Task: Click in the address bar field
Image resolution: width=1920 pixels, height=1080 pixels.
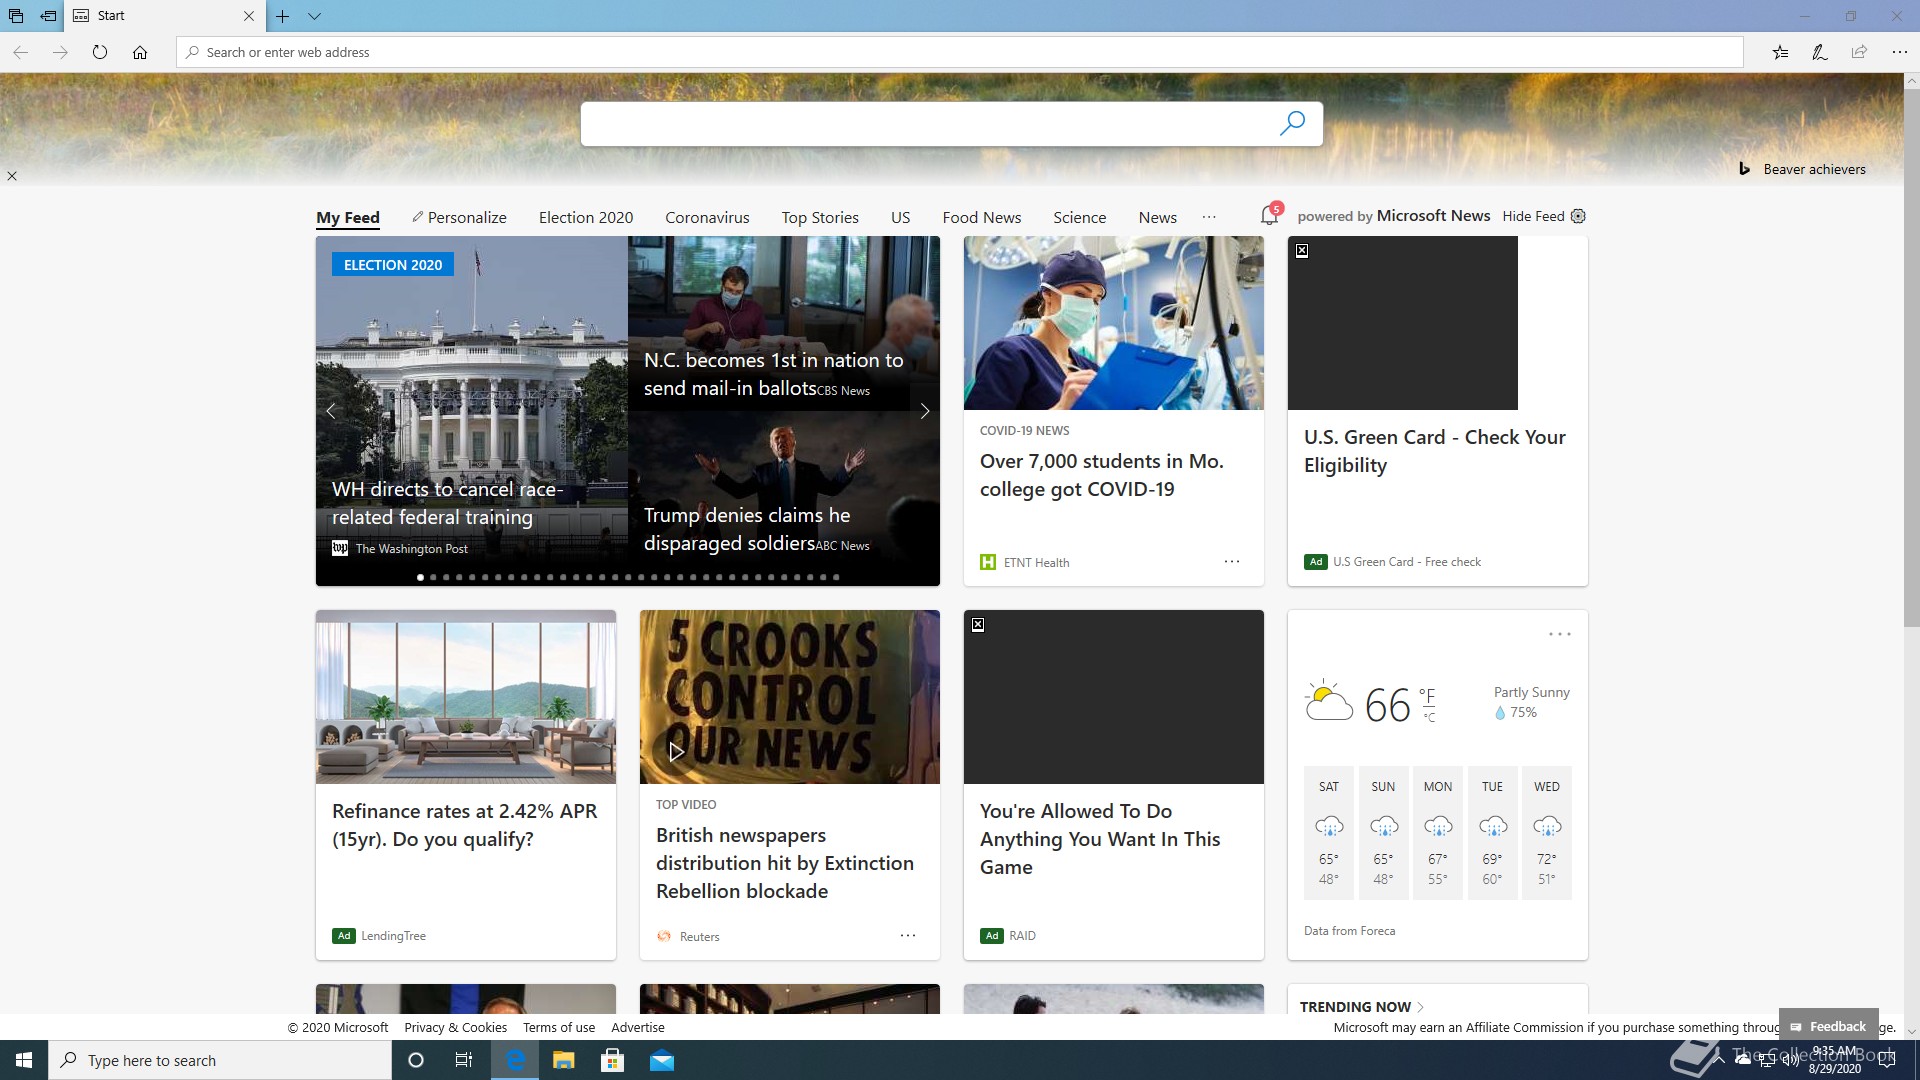Action: (x=960, y=52)
